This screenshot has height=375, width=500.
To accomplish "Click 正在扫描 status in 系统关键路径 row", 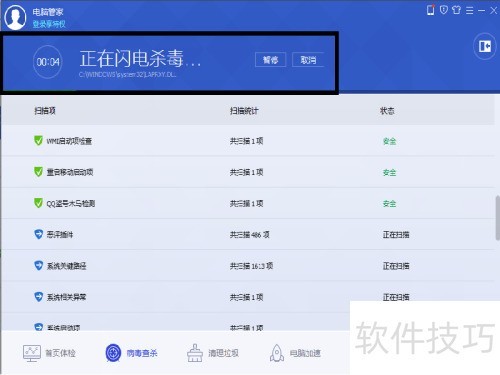I will click(x=396, y=266).
